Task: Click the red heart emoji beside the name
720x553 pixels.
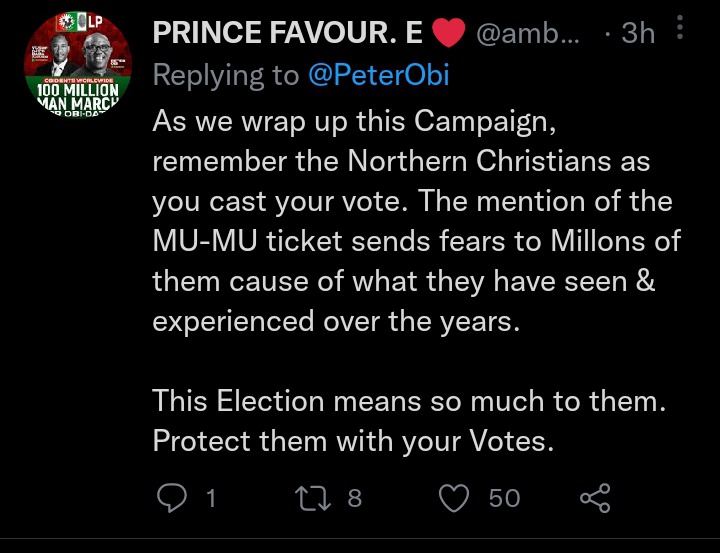Action: pyautogui.click(x=449, y=33)
